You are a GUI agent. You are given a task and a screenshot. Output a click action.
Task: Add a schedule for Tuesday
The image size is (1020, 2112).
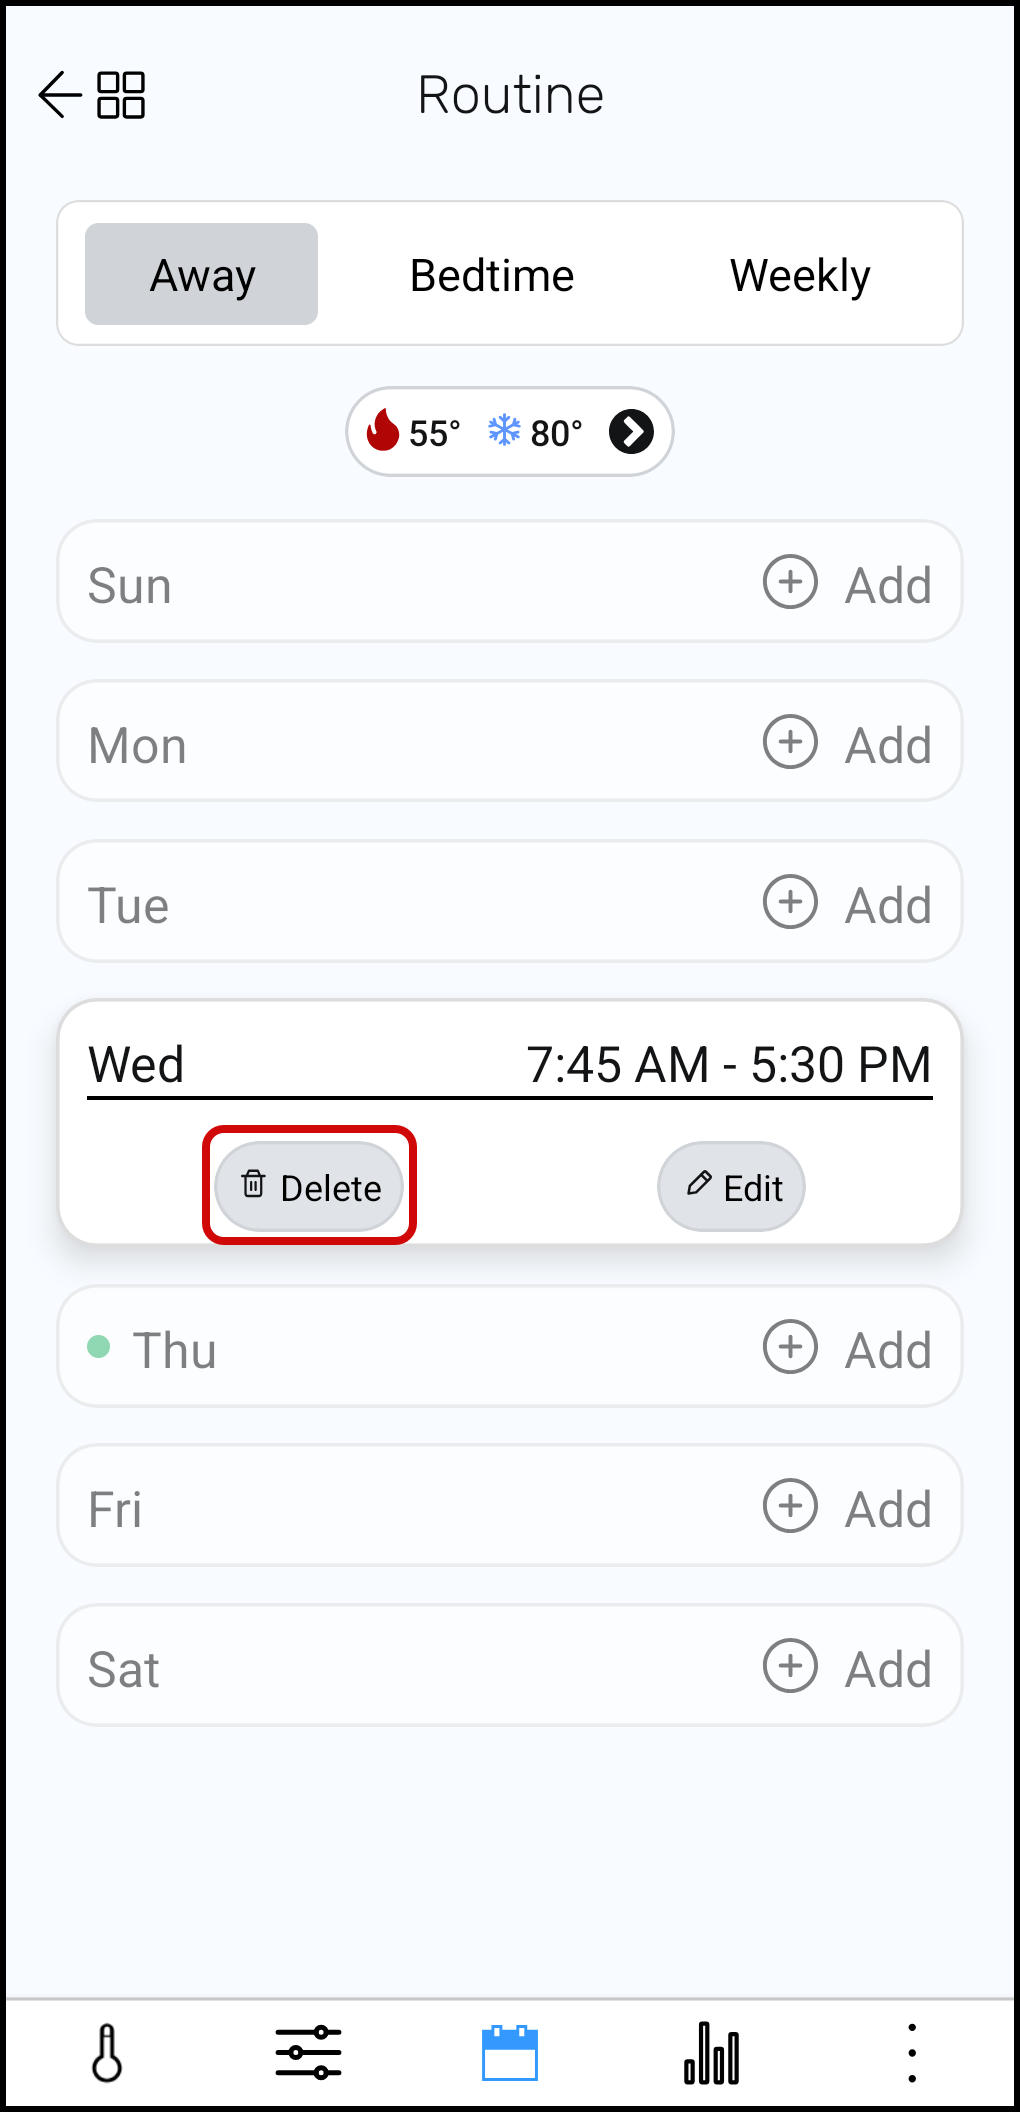click(x=847, y=903)
